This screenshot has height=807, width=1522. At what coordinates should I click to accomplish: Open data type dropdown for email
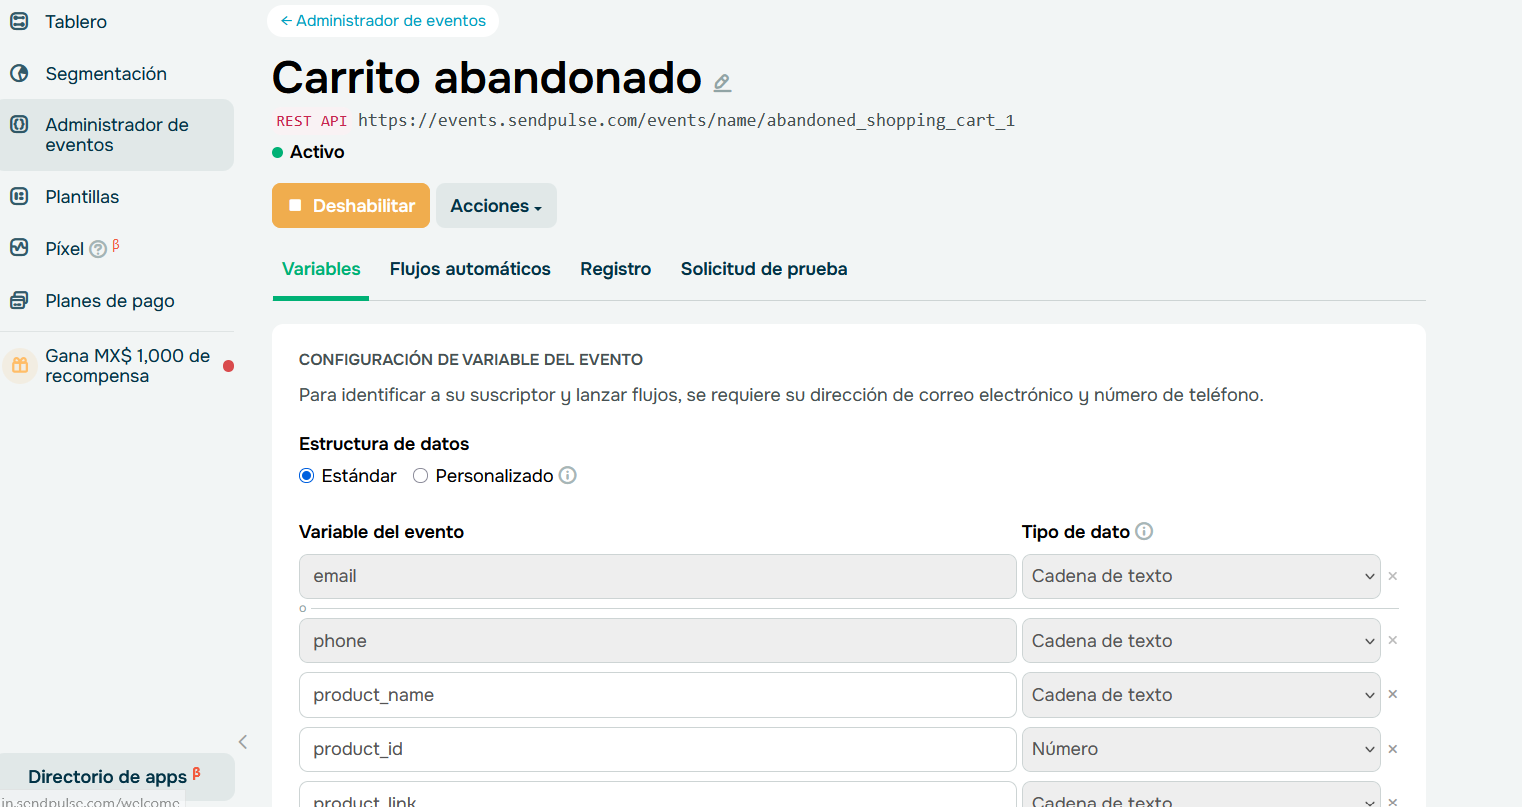[x=1201, y=576]
